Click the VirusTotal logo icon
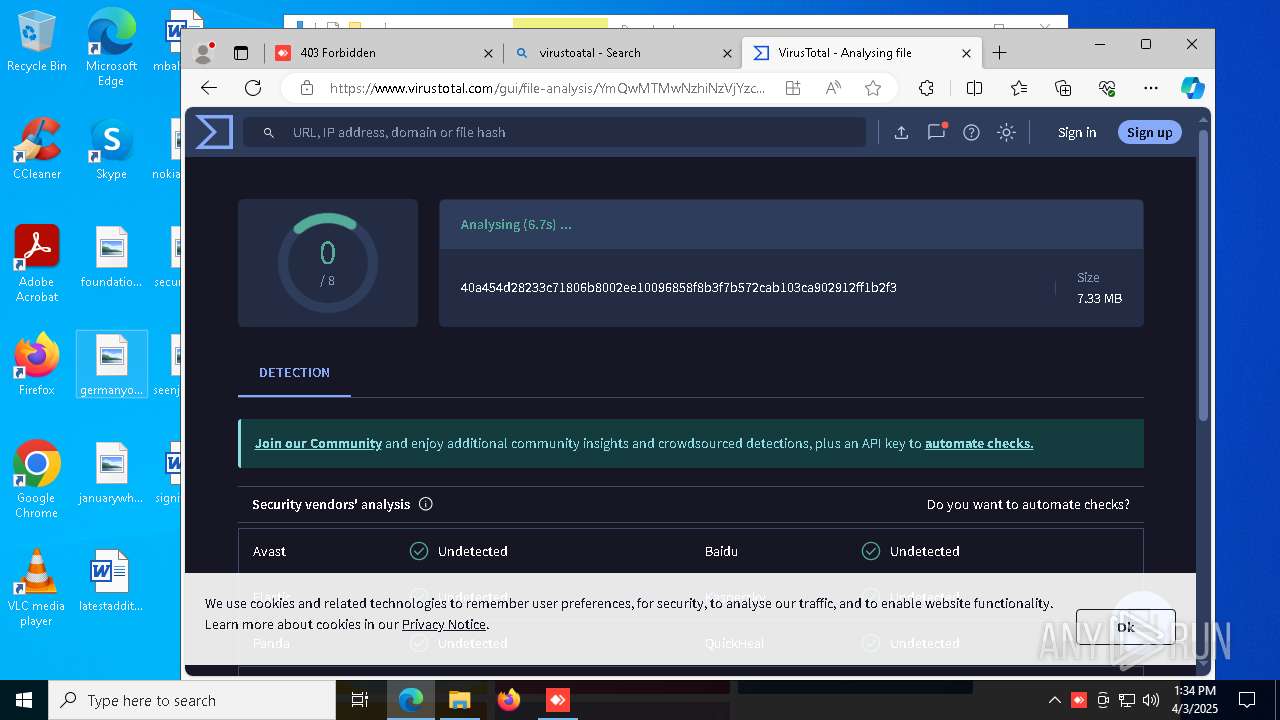This screenshot has height=720, width=1280. tap(214, 132)
